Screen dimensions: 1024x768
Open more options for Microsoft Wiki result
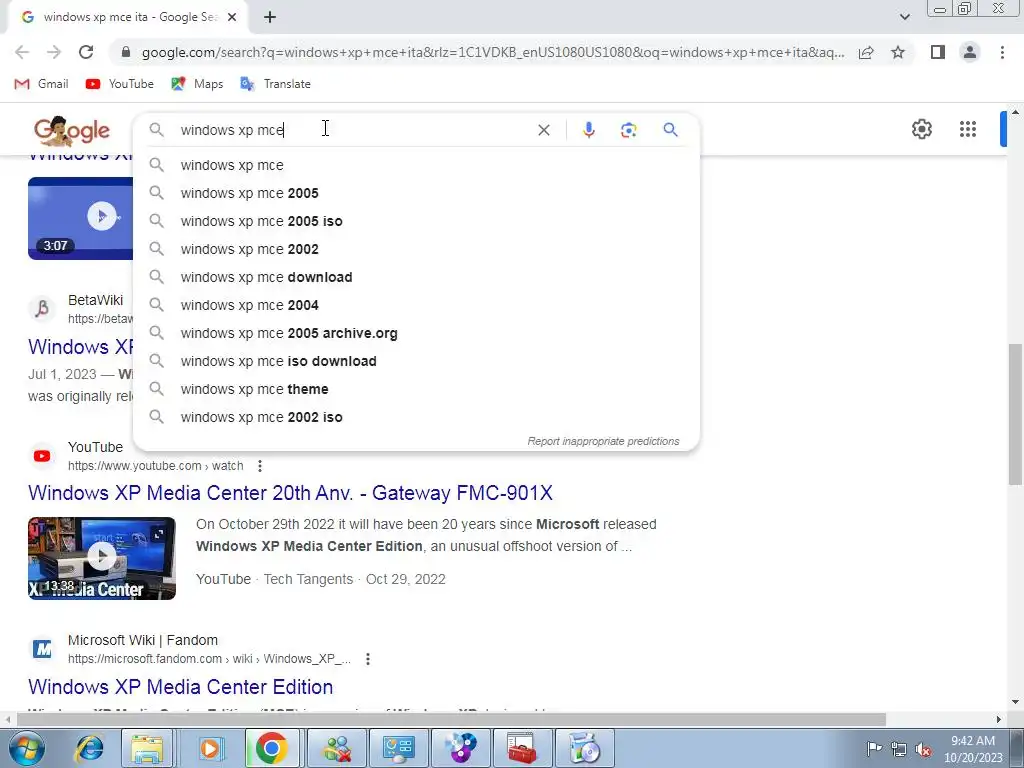[368, 659]
